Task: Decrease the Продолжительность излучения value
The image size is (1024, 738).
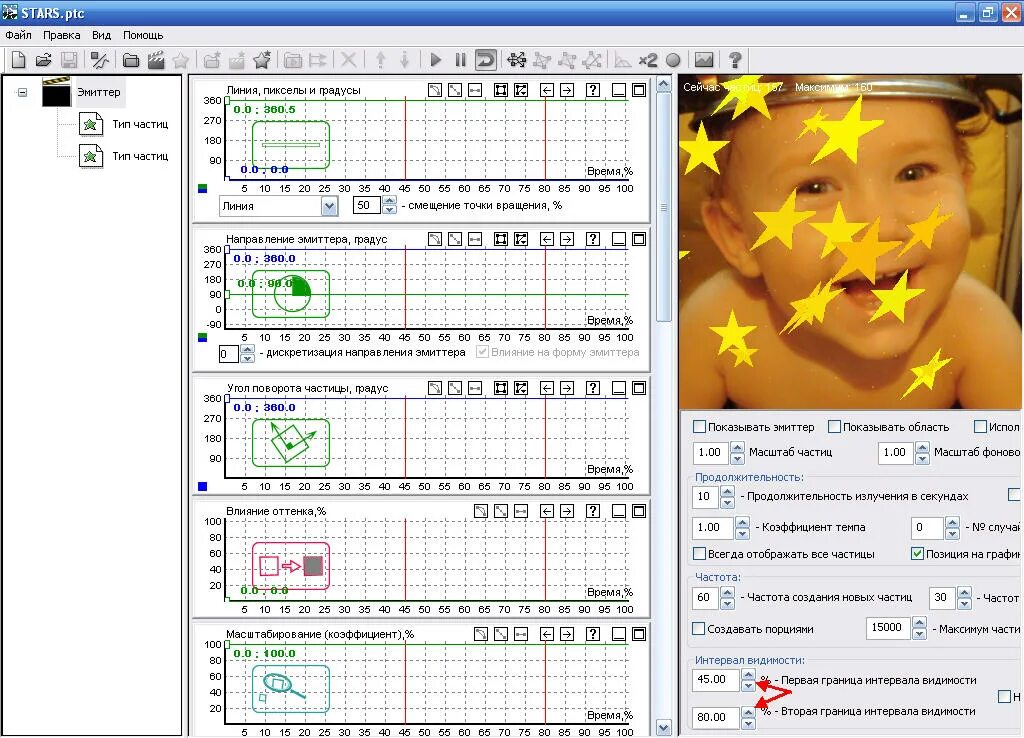Action: coord(728,502)
